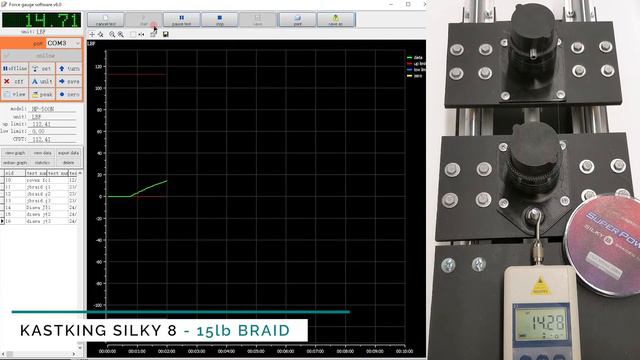Click the yellow zero legend swatch
The width and height of the screenshot is (640, 360).
click(x=409, y=76)
